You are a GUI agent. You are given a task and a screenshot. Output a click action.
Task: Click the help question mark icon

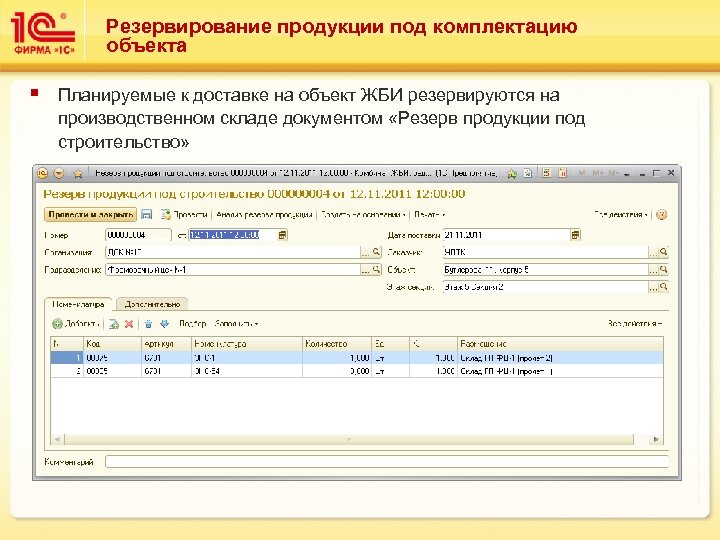coord(661,214)
